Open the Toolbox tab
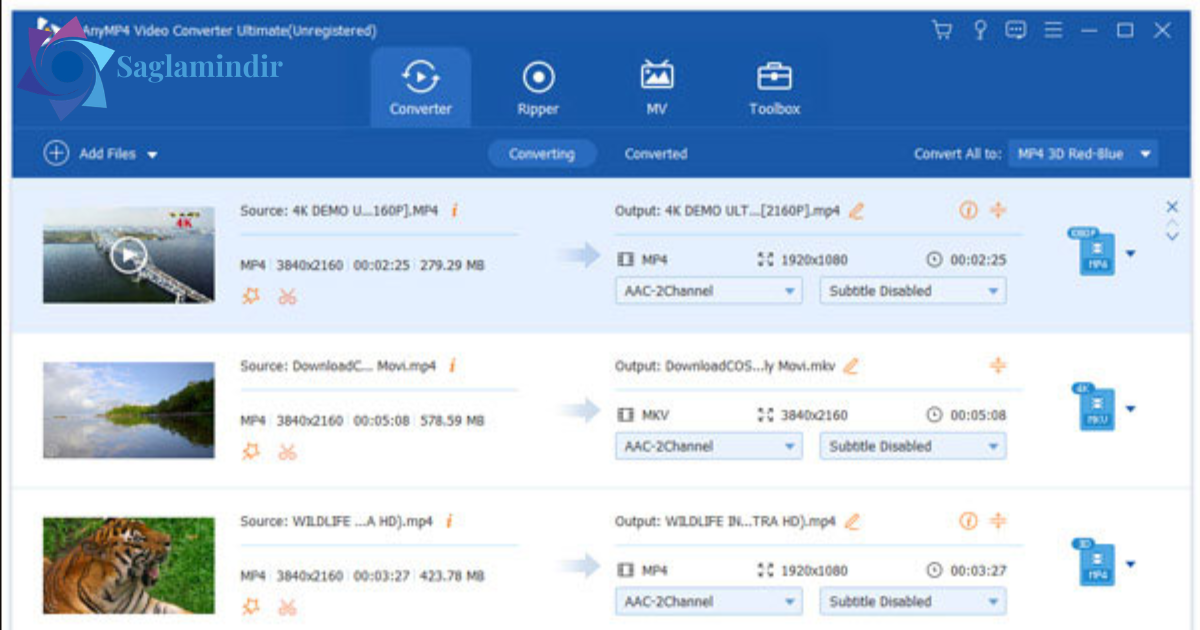The height and width of the screenshot is (630, 1200). coord(775,87)
